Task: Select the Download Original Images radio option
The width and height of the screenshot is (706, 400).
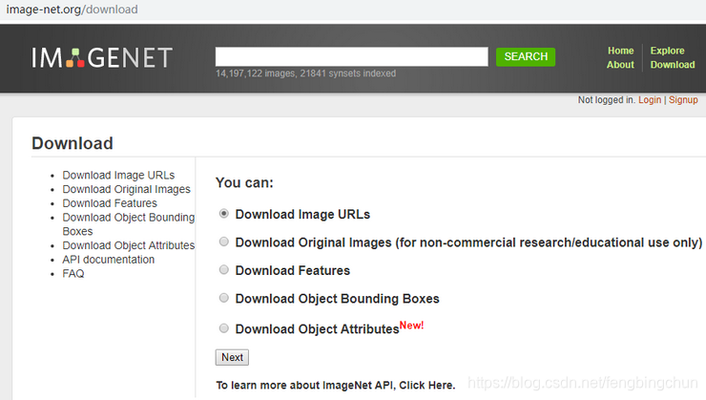Action: tap(224, 241)
